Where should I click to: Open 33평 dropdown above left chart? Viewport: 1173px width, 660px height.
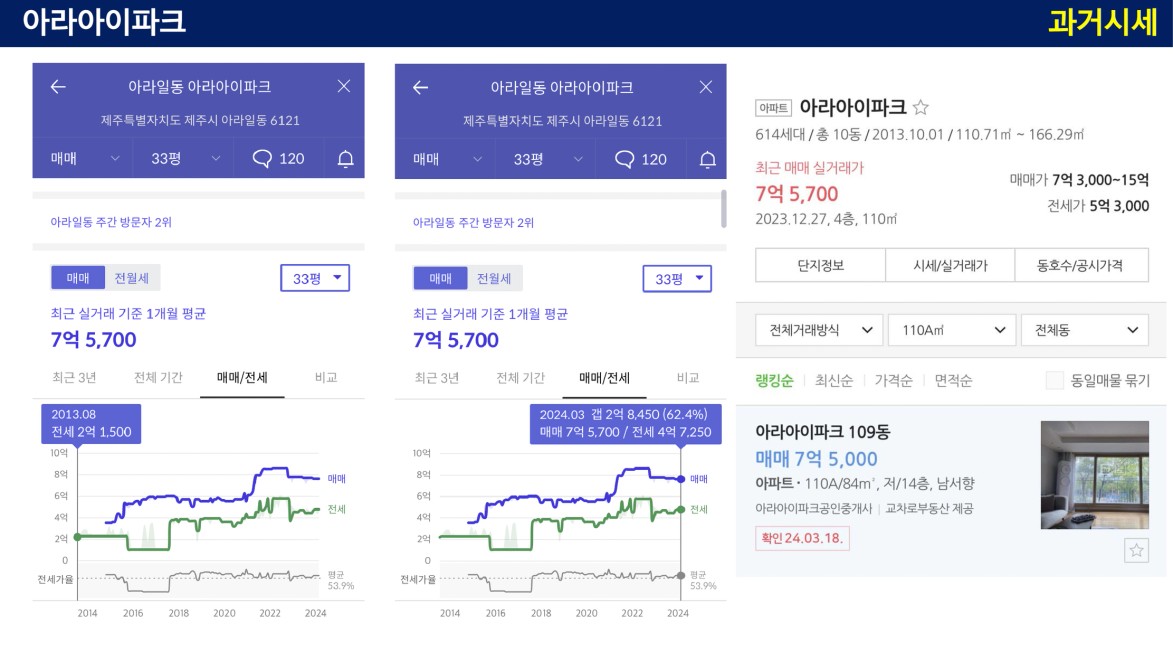click(315, 278)
